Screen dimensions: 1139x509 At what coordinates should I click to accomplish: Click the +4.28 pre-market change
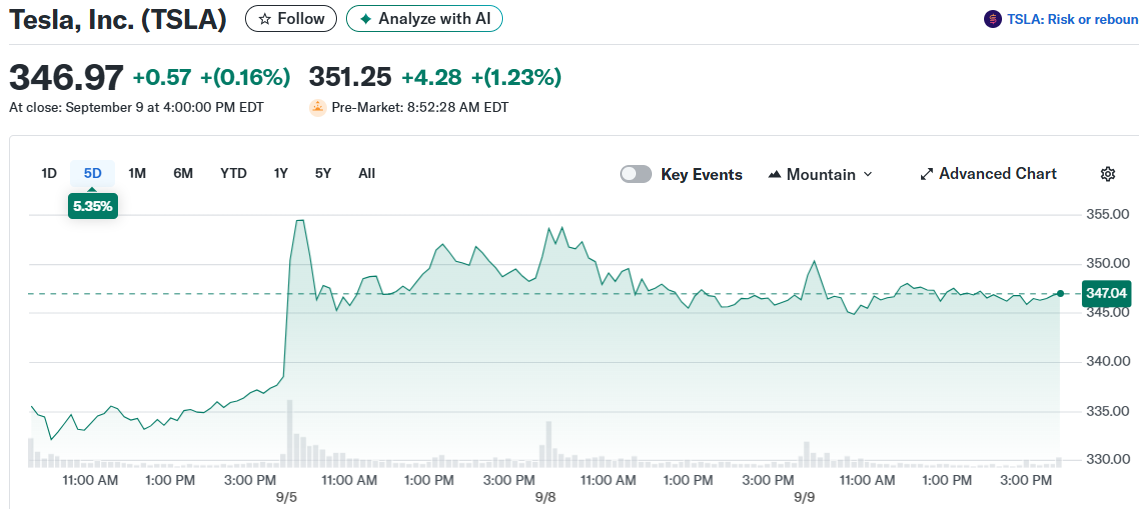(x=431, y=77)
